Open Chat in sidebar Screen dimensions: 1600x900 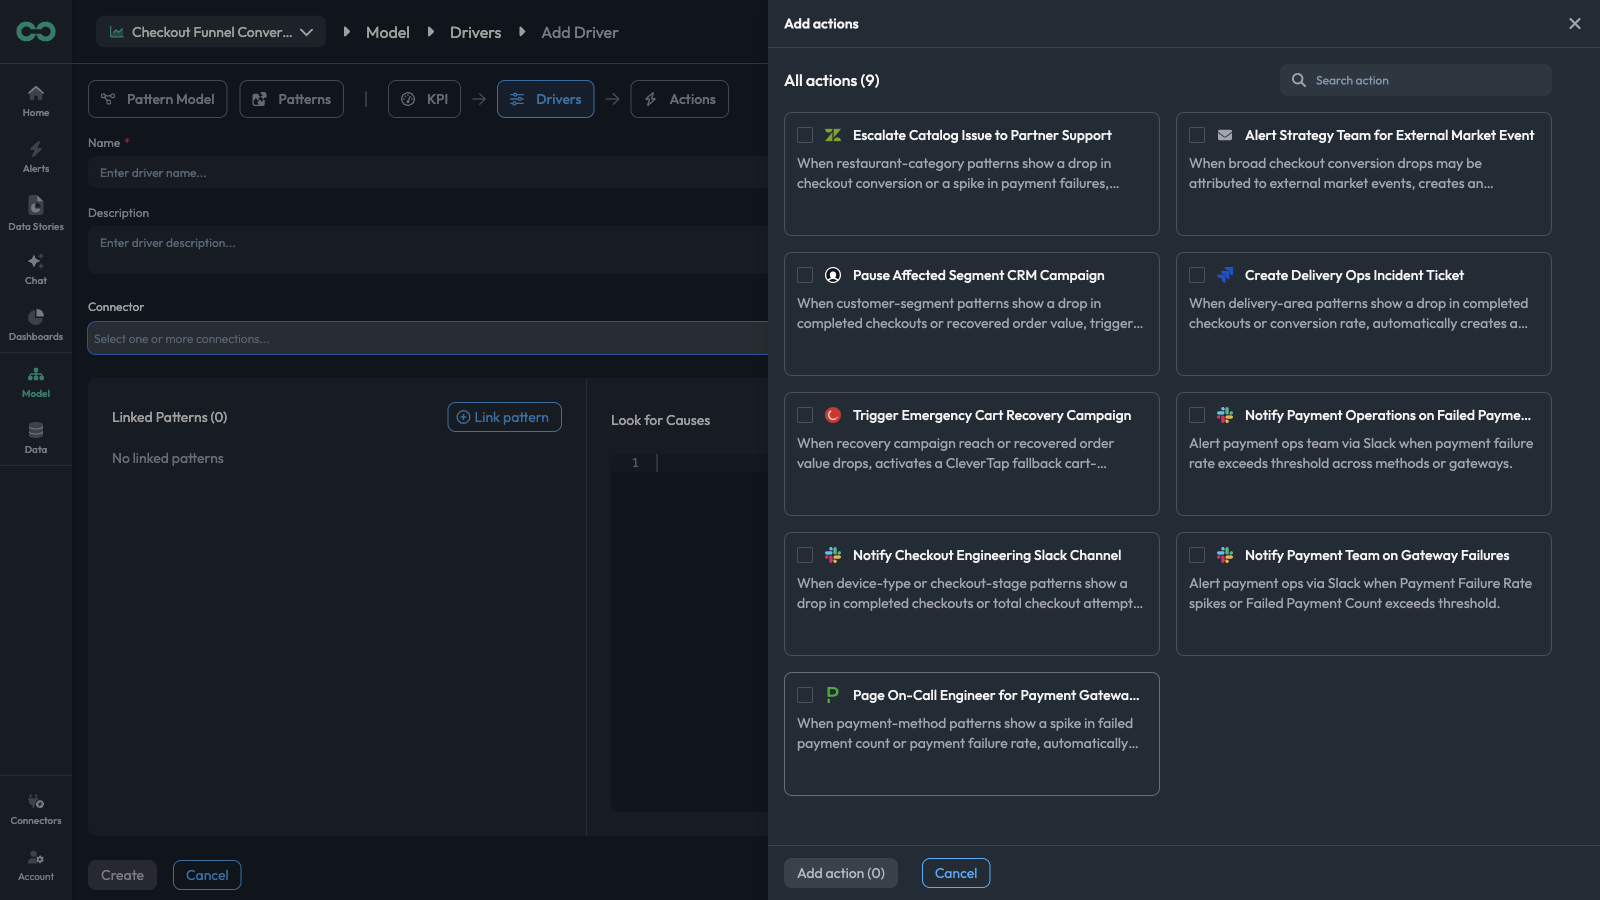tap(36, 269)
